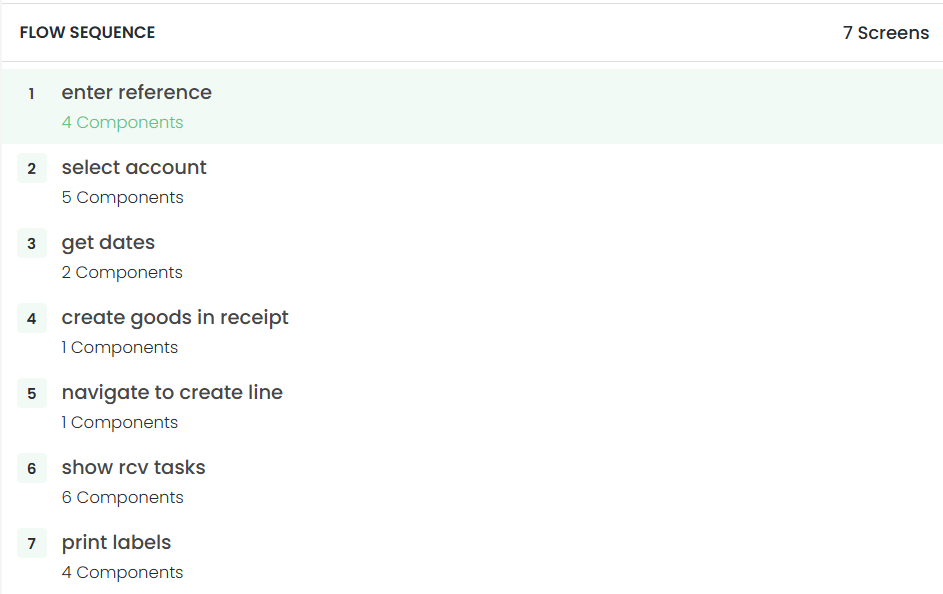Click step number 7 badge

32,544
